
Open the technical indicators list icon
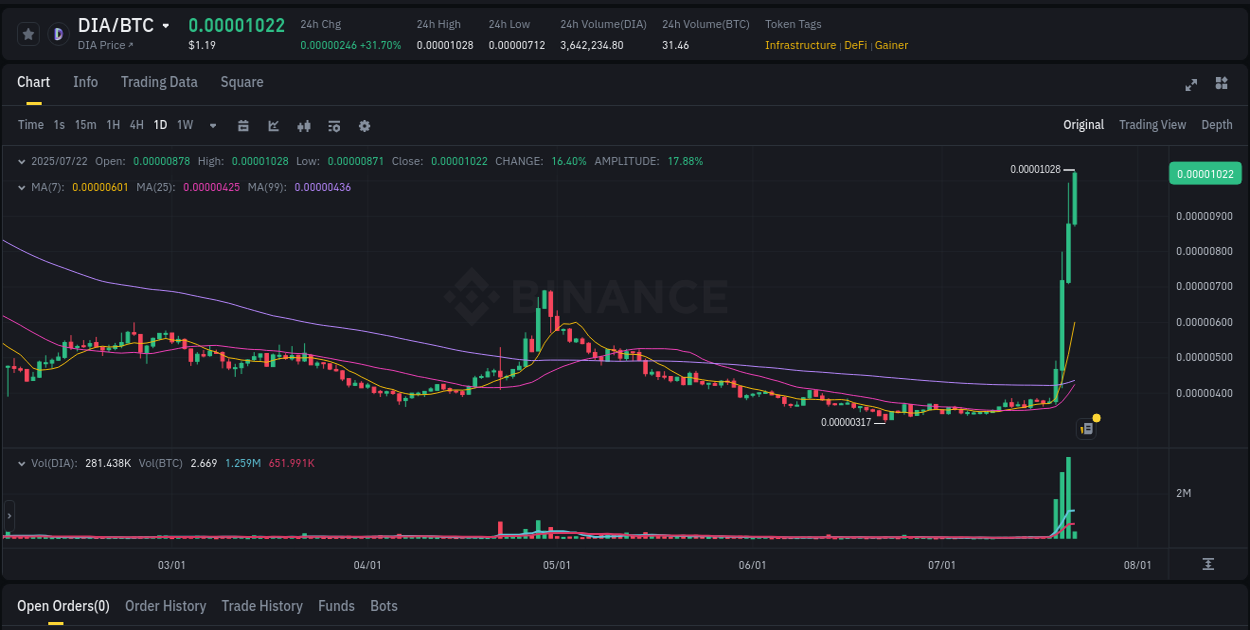[334, 126]
